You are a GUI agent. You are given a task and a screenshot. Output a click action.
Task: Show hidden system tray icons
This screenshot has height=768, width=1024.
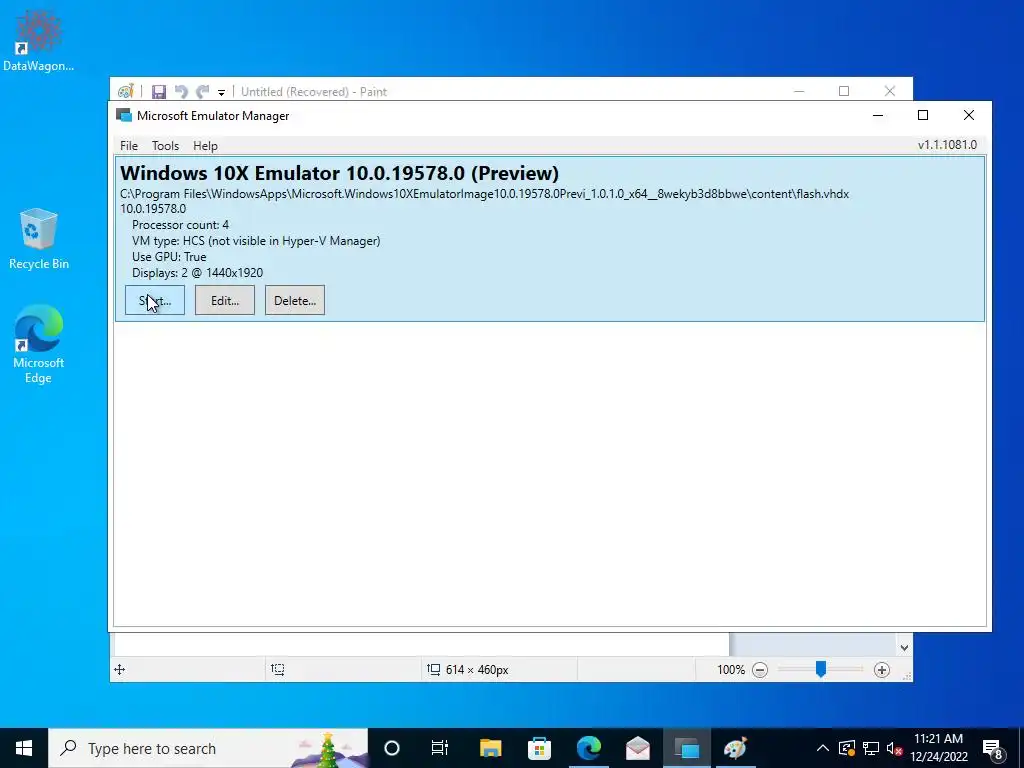click(x=823, y=748)
